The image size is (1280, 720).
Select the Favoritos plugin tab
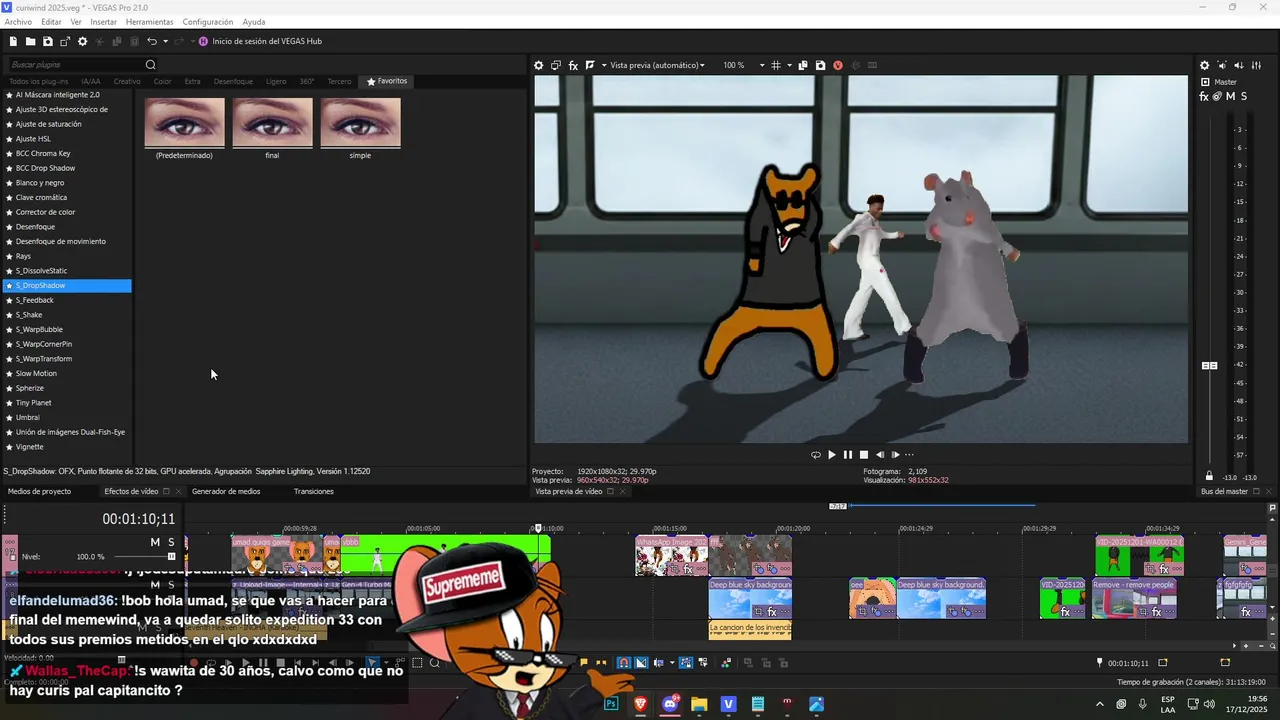[x=387, y=81]
